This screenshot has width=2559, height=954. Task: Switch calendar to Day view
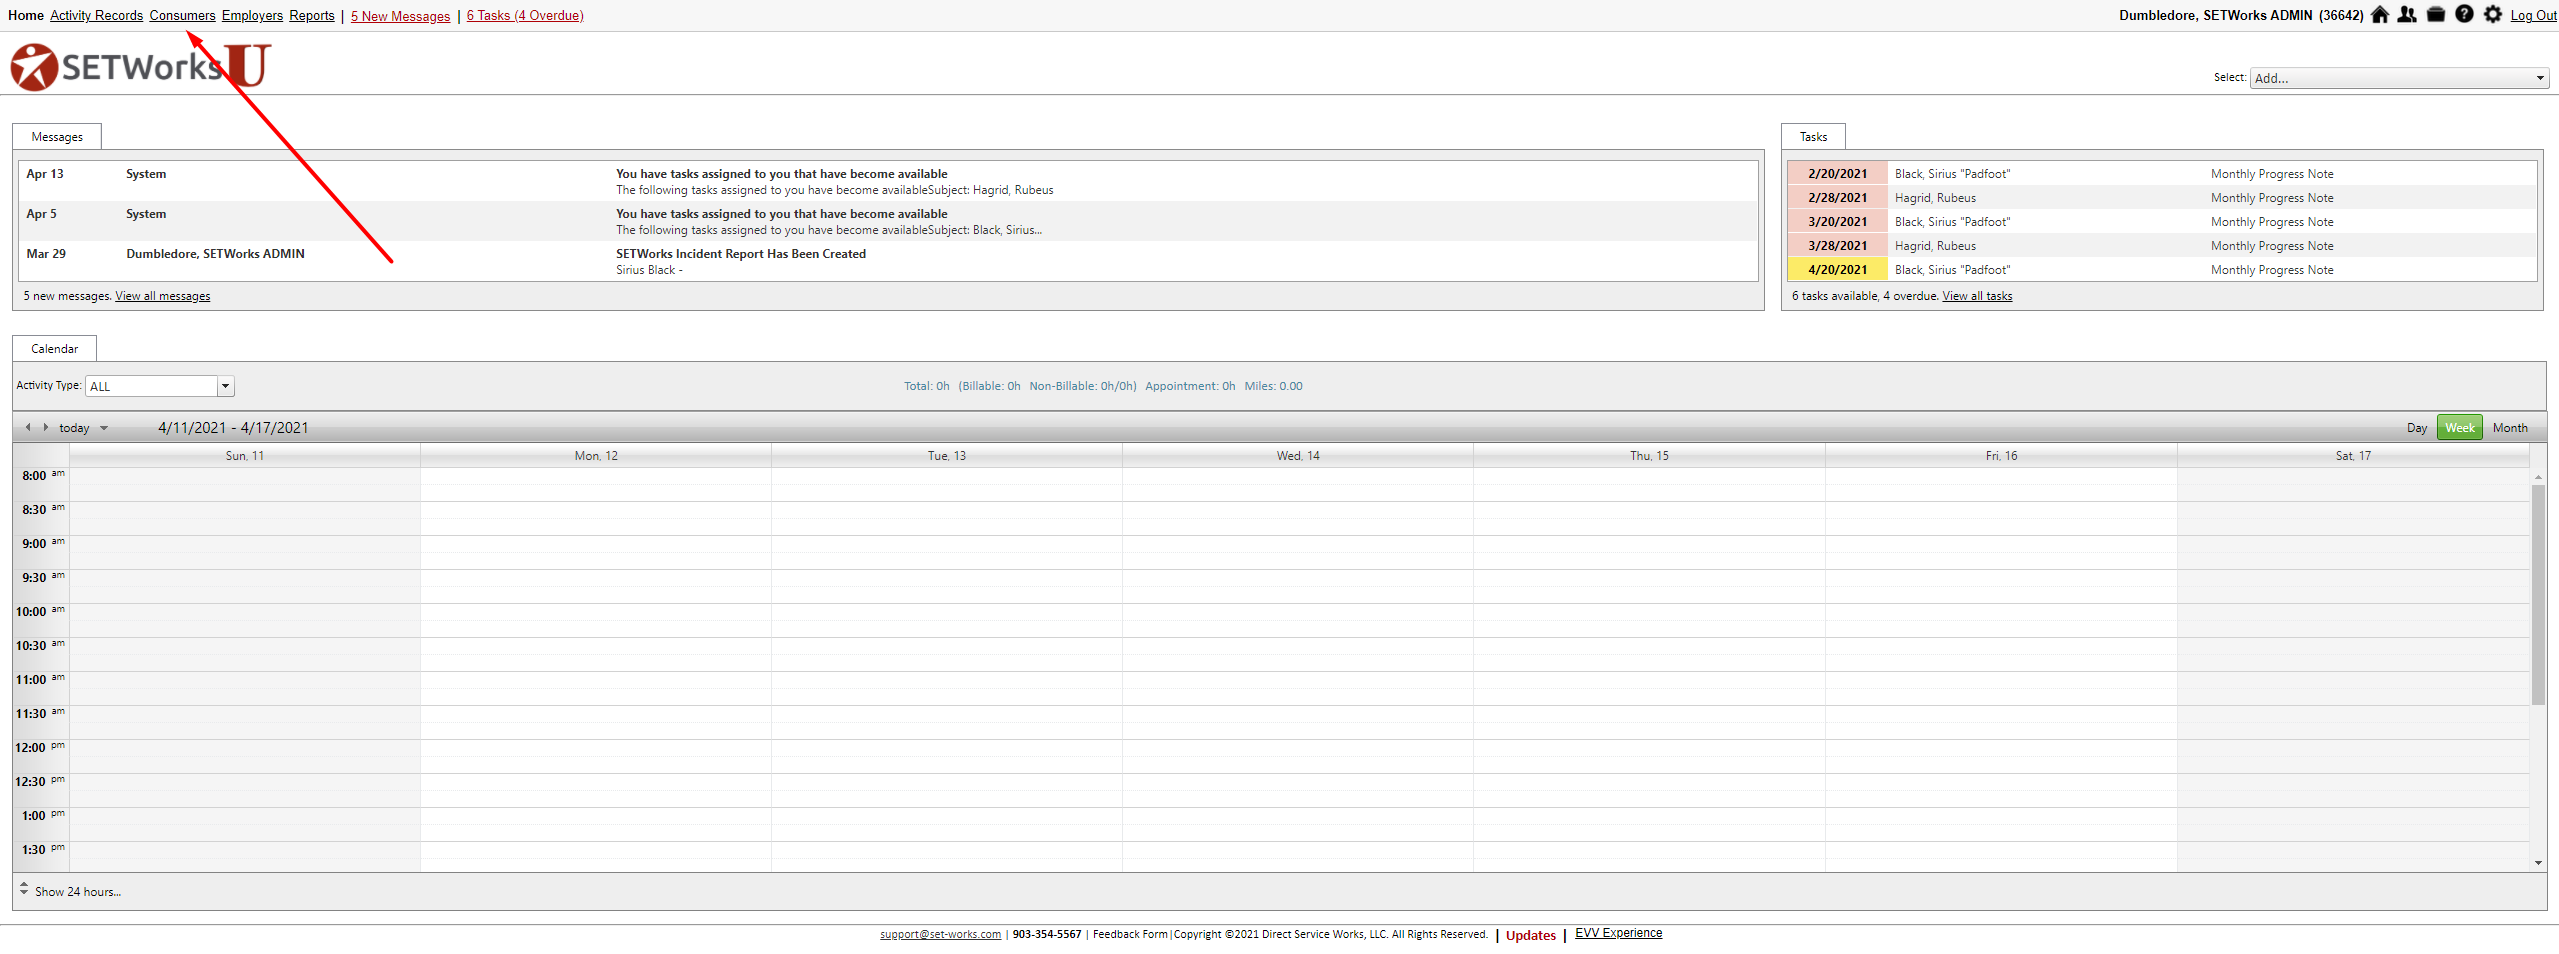coord(2416,428)
